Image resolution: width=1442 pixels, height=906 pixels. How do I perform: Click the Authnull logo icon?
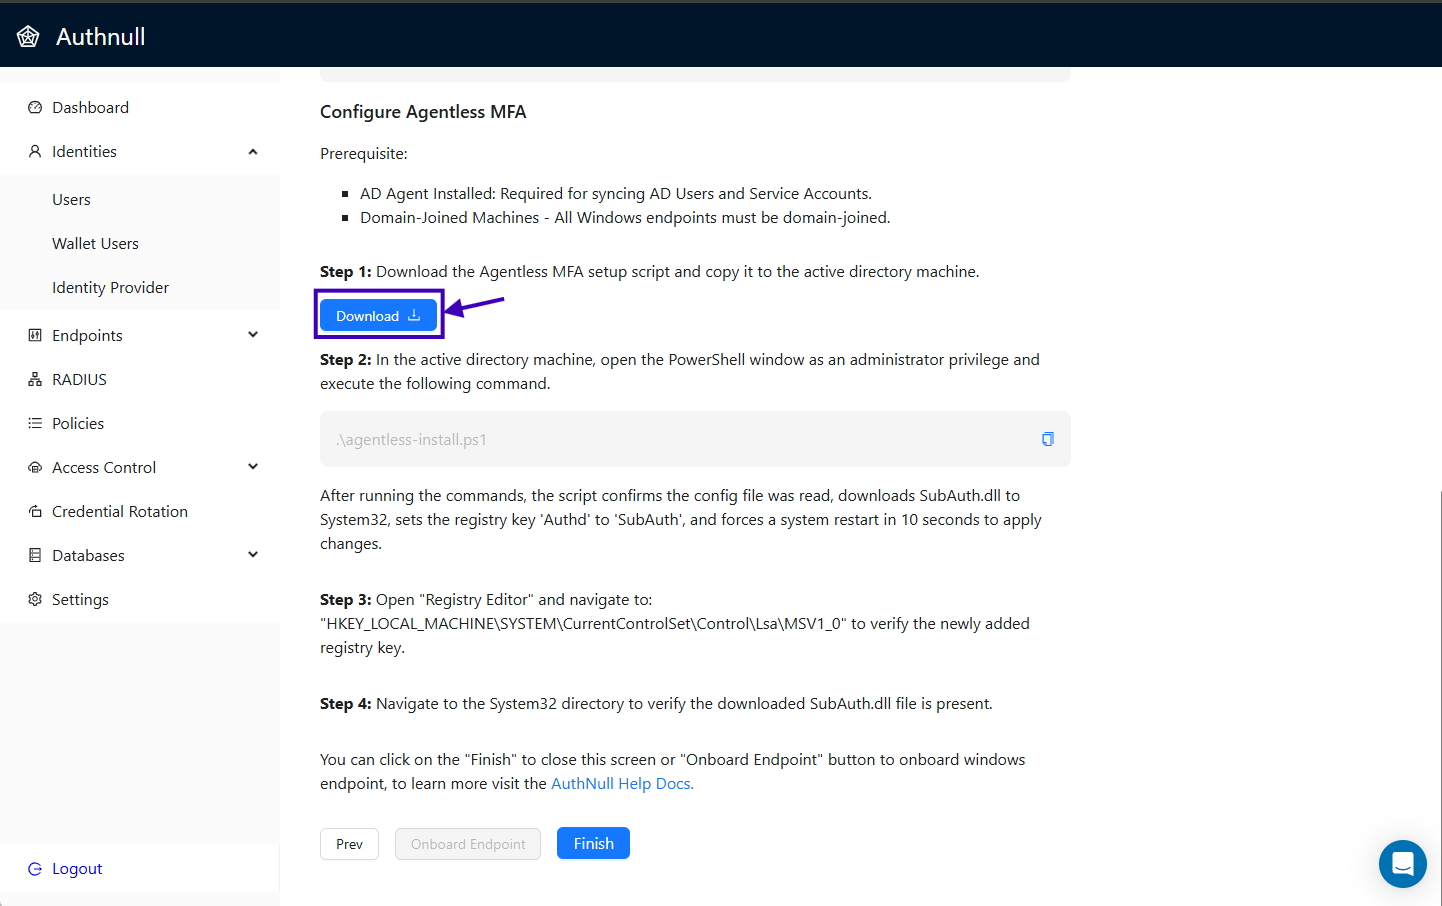(28, 37)
